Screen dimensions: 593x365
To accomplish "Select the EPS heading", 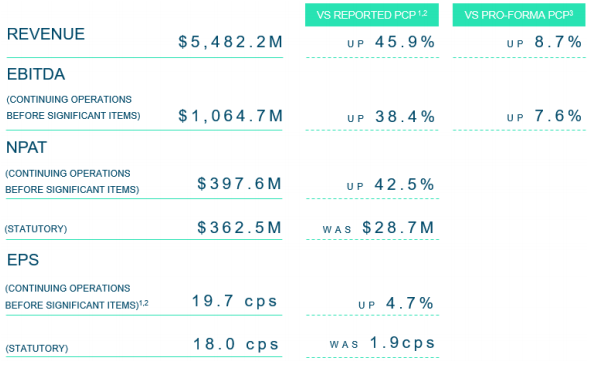I will 23,260.
